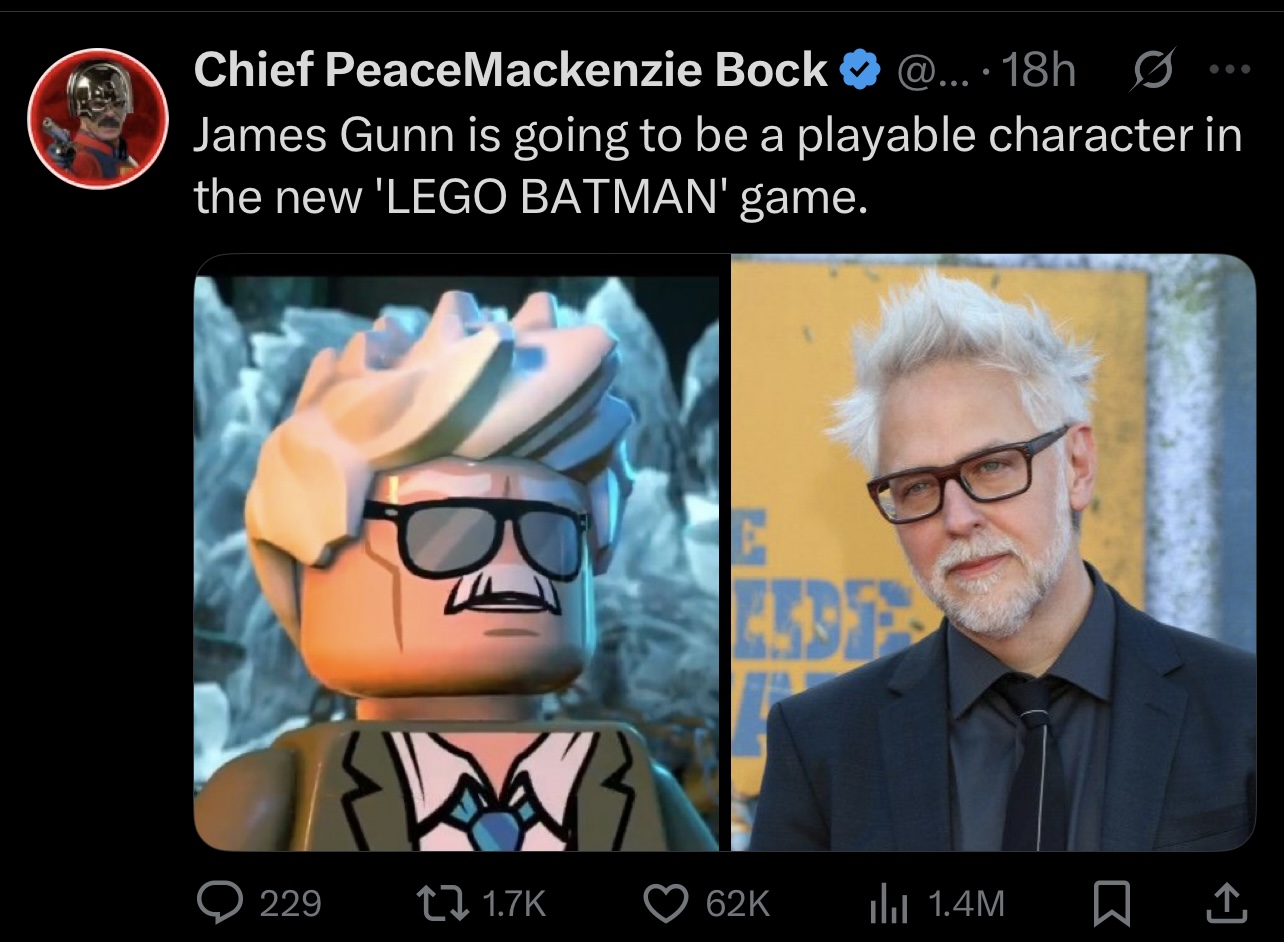Open the three-dot more options menu

pos(1229,72)
